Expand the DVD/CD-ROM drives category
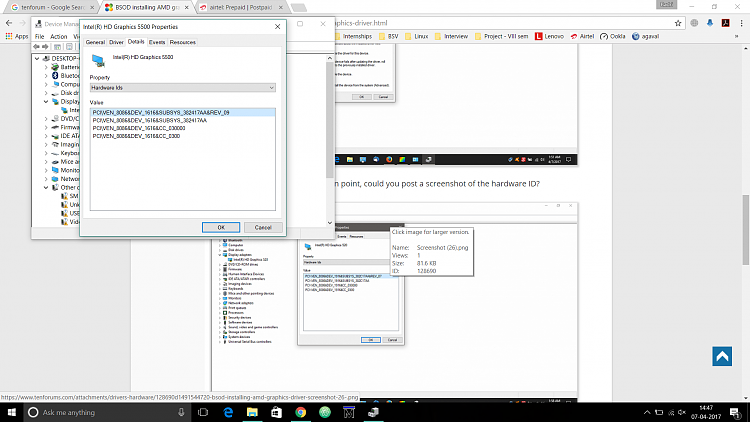 46,119
